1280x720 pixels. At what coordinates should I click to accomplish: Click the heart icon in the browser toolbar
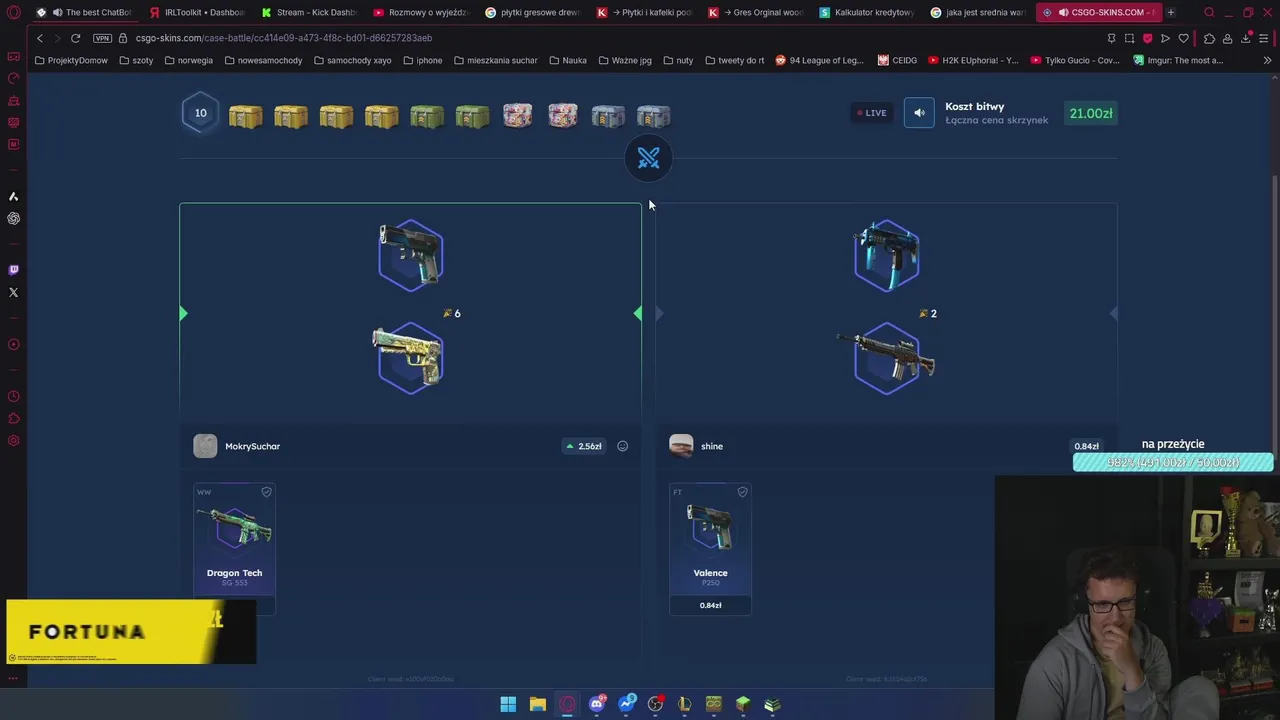(1184, 38)
